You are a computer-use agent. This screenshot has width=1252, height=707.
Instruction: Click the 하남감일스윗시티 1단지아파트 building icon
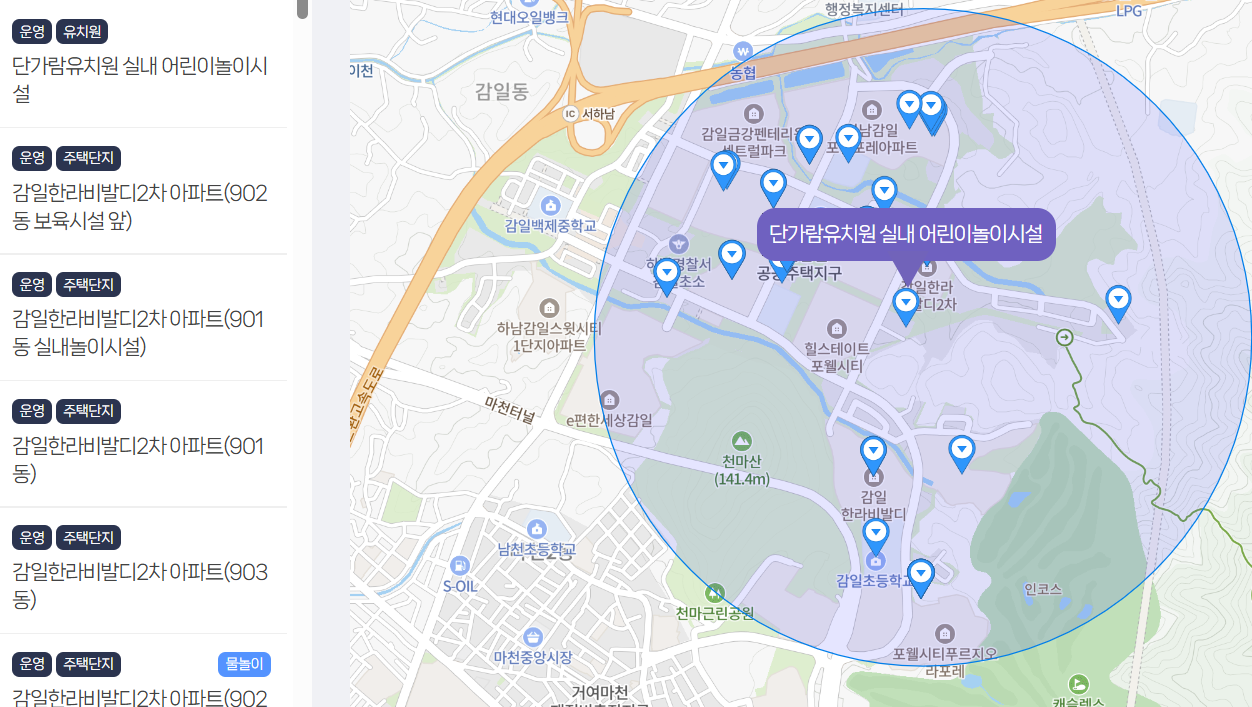(548, 307)
